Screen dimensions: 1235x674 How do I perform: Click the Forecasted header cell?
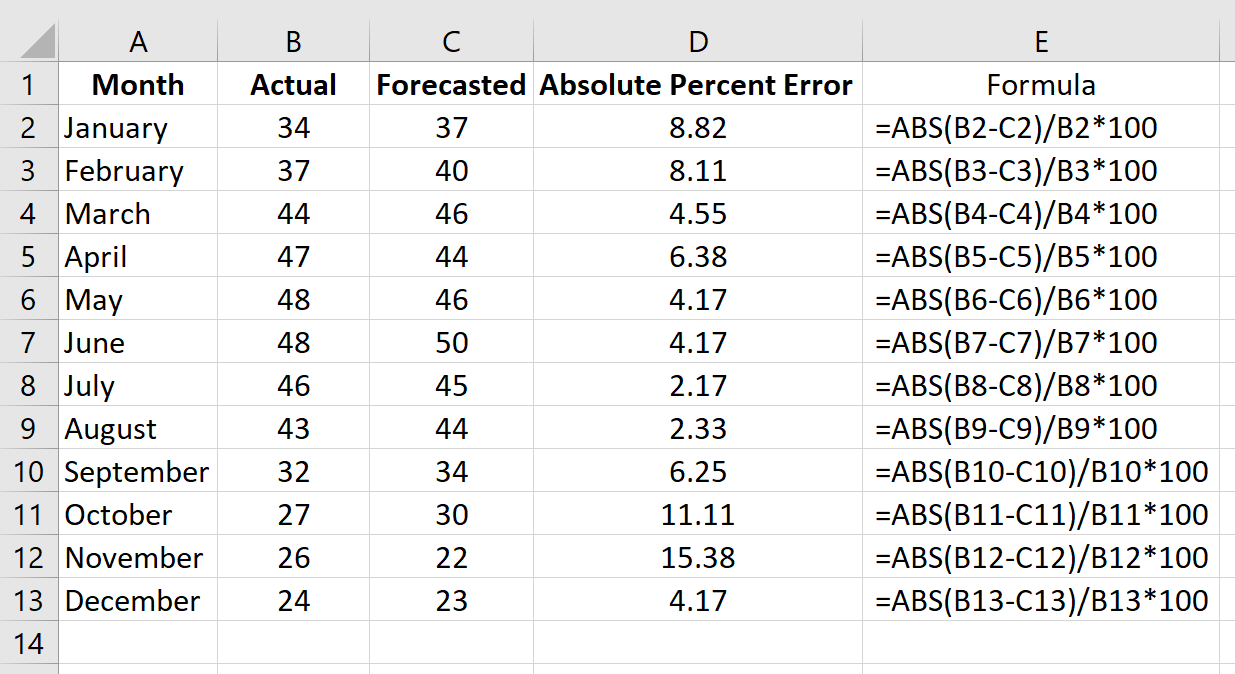tap(450, 85)
